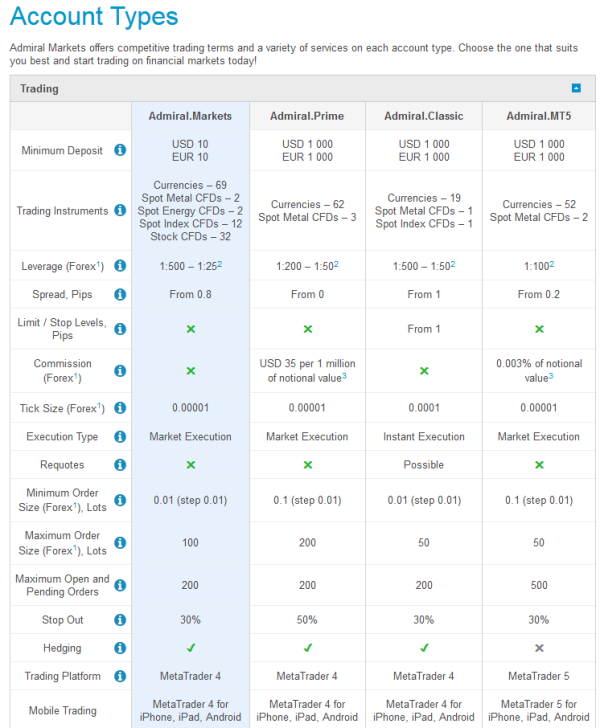Click info icon beside Tick Size
Viewport: 600px width, 728px height.
(x=120, y=408)
